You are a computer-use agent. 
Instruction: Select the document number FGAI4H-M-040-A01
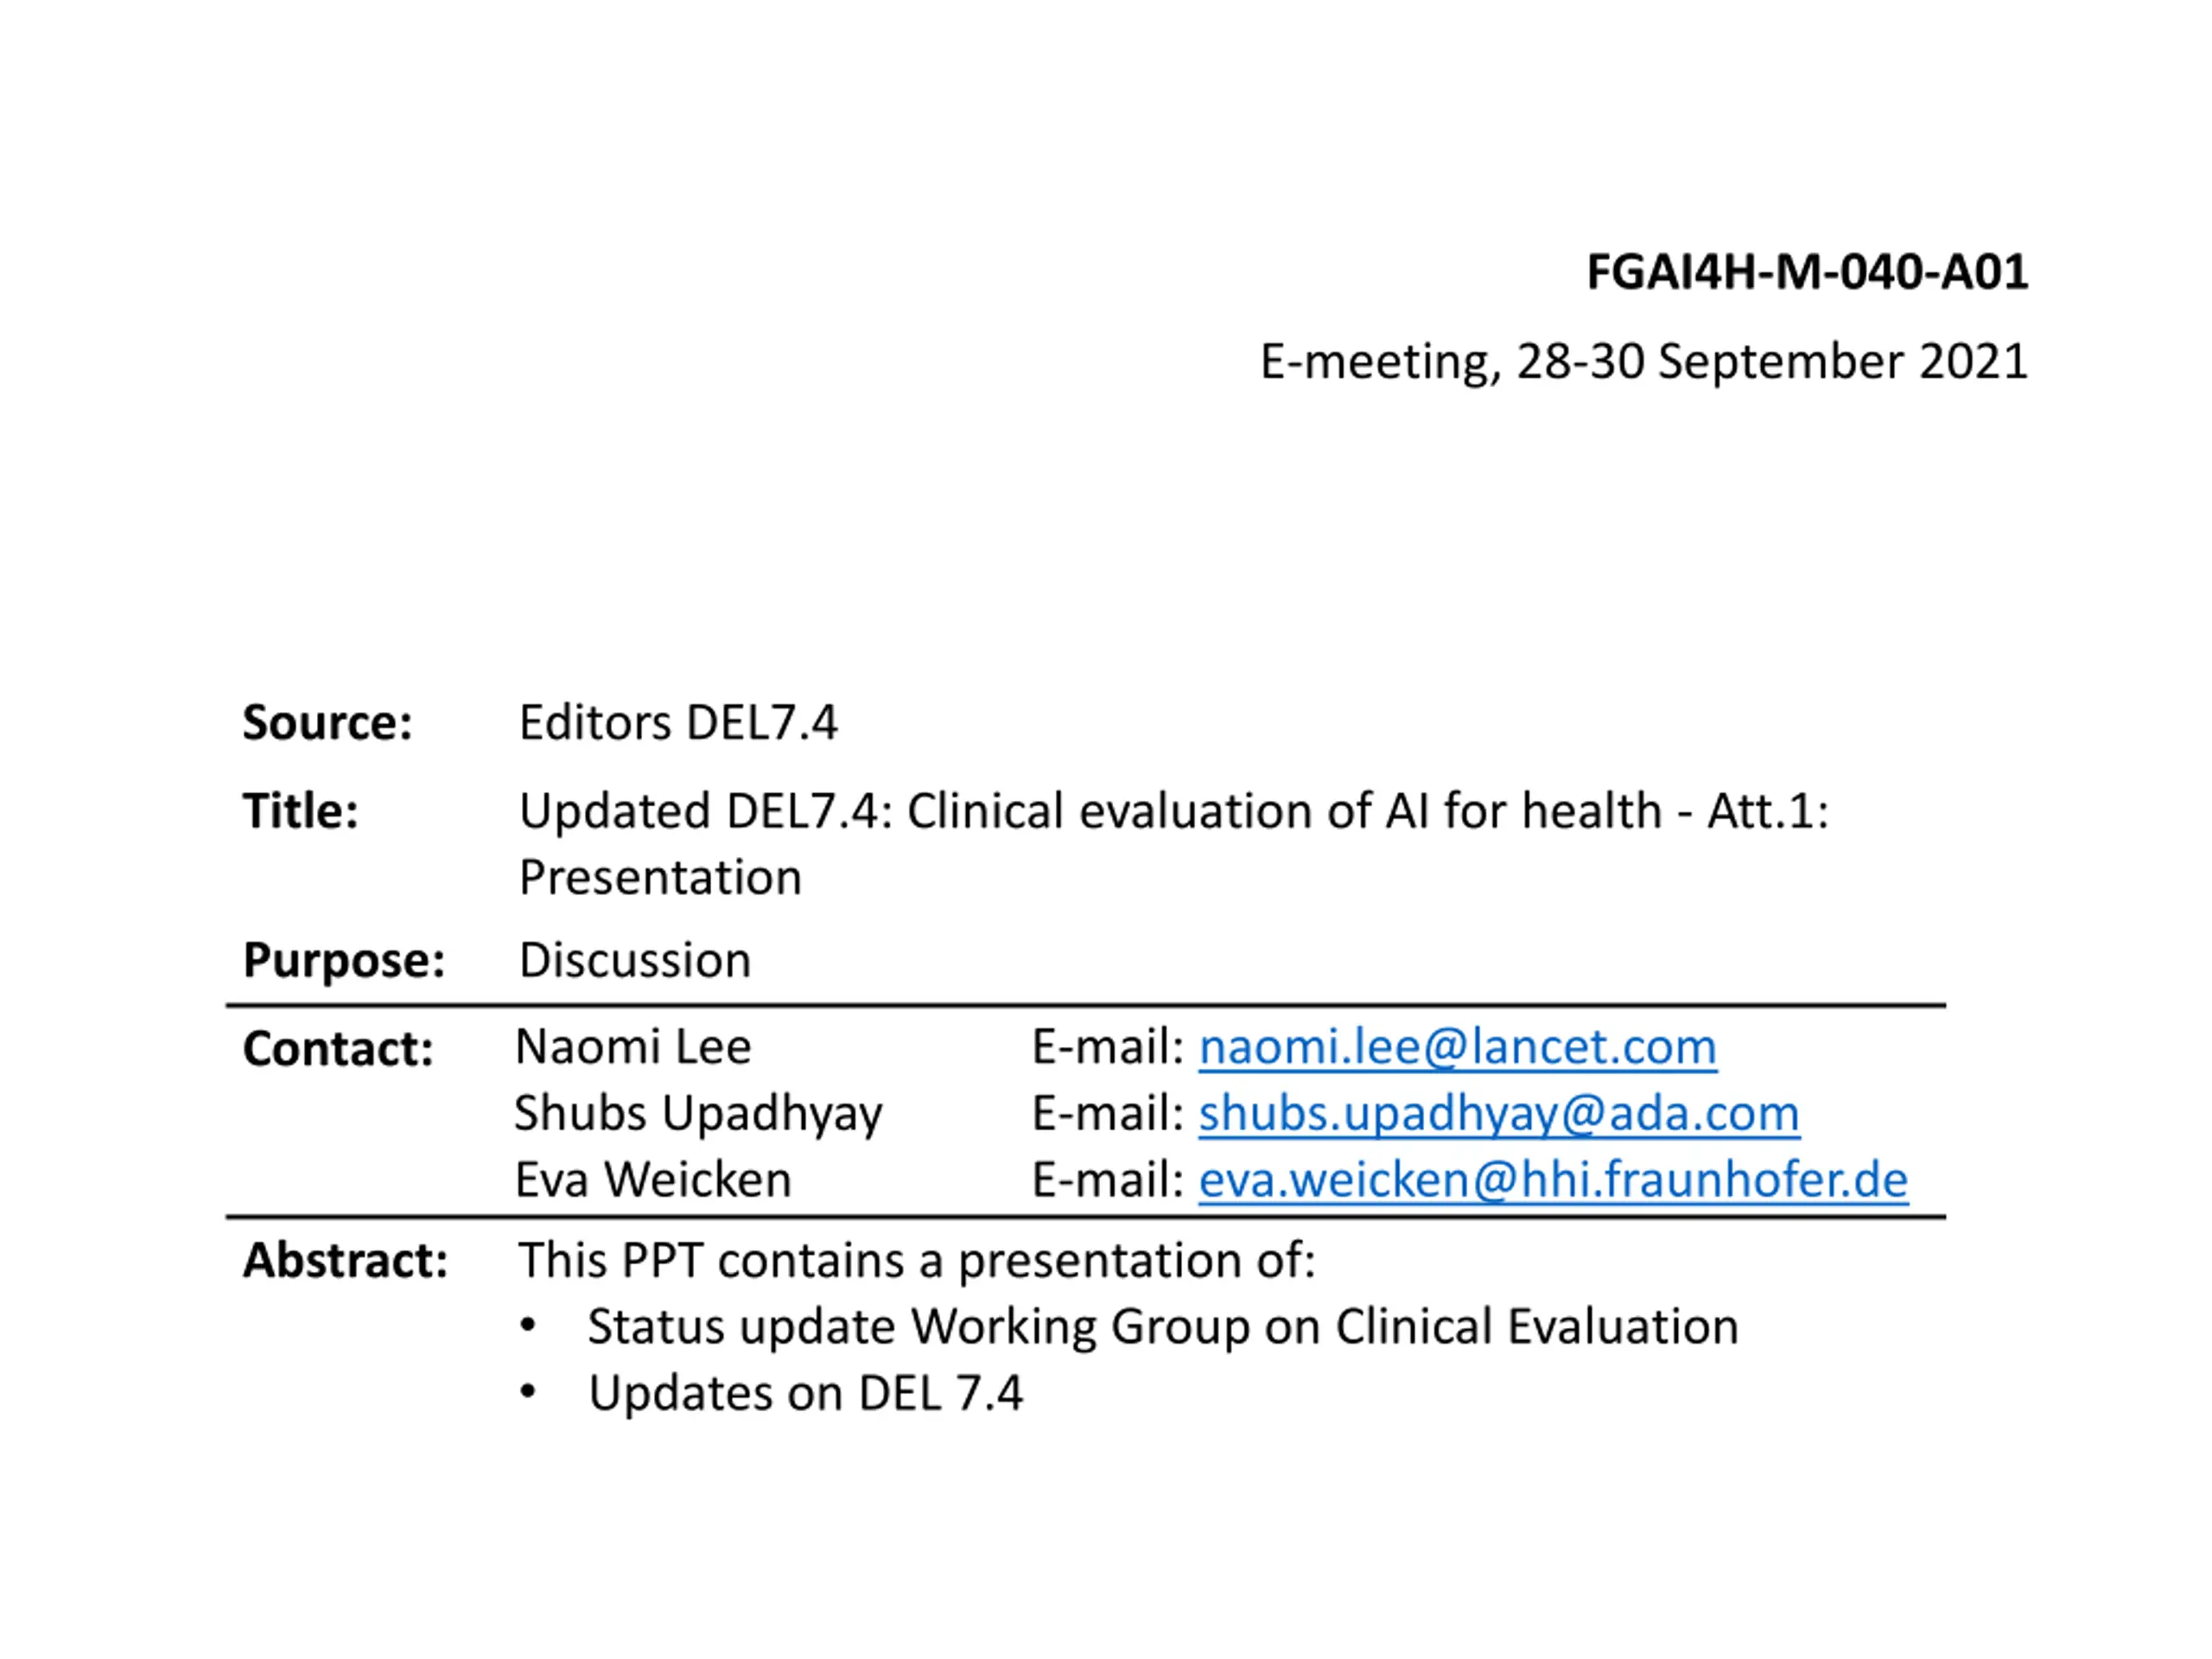coord(1807,272)
